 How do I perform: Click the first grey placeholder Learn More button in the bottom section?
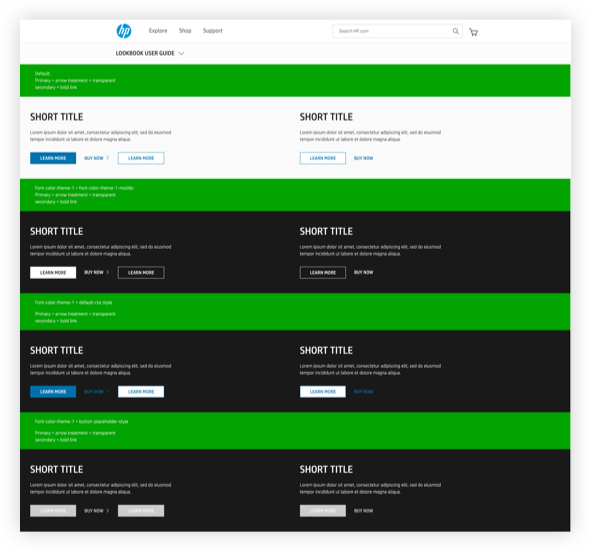click(x=53, y=511)
